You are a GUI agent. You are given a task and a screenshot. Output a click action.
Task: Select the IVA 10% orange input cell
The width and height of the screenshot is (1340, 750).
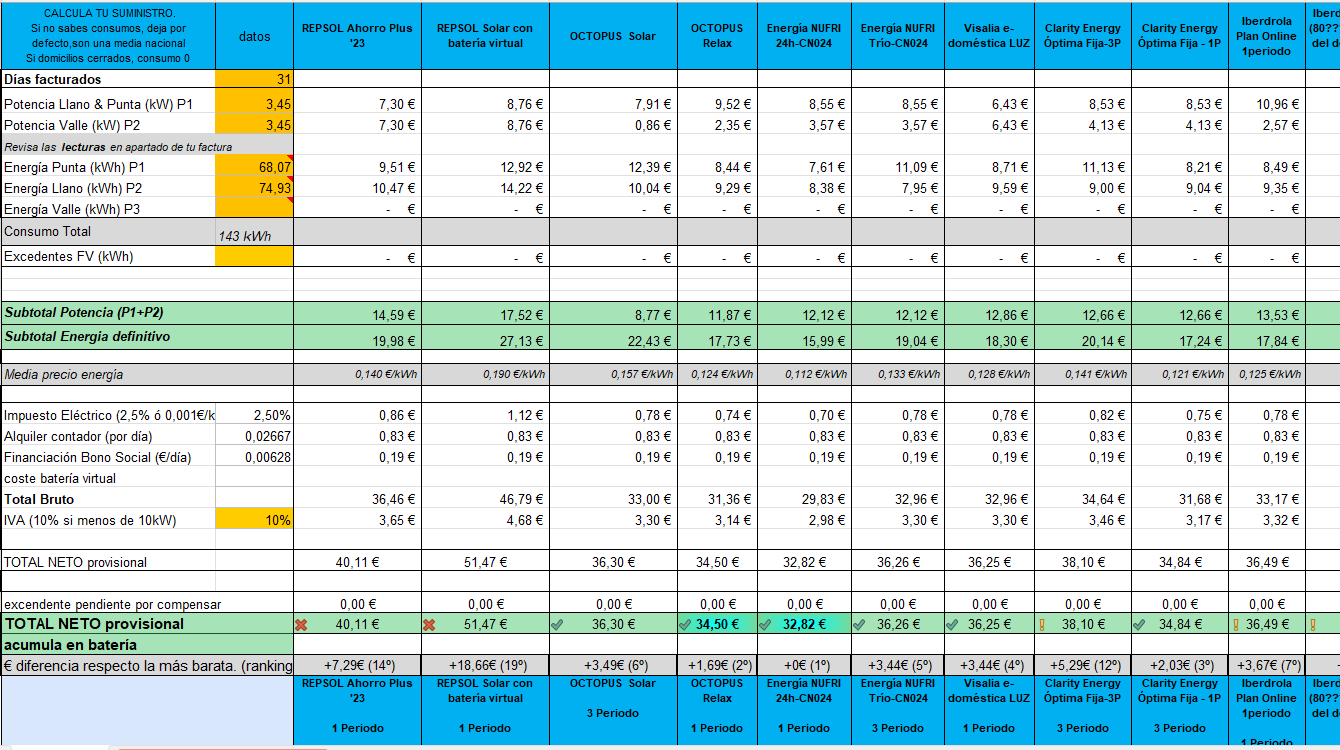pyautogui.click(x=254, y=520)
